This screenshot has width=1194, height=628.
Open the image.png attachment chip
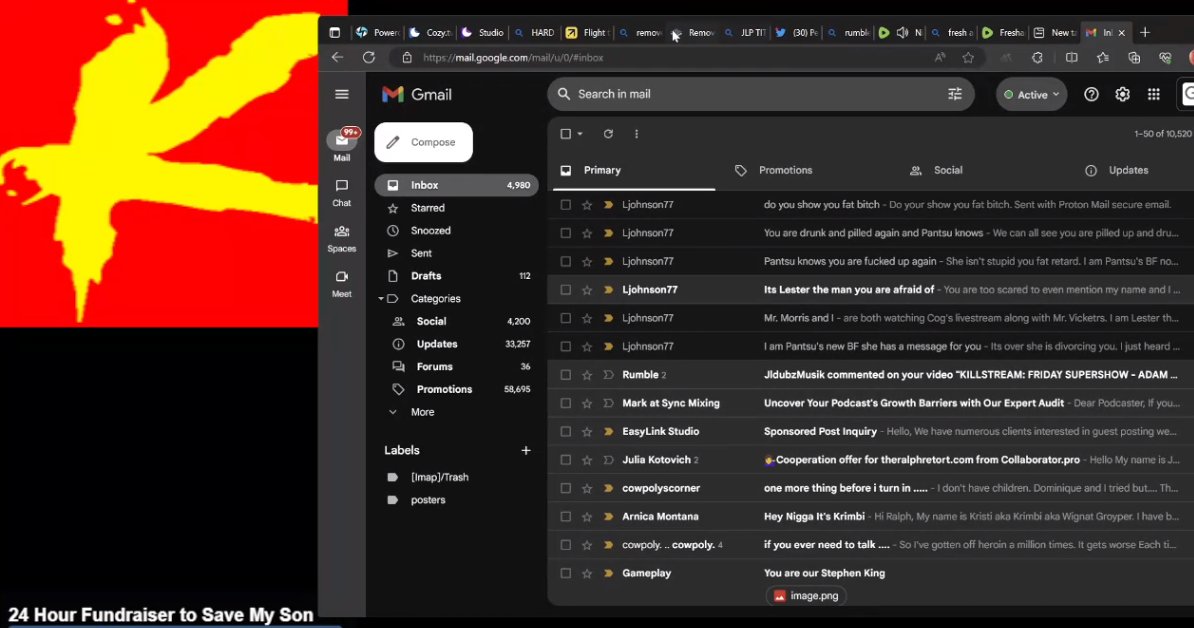pyautogui.click(x=806, y=596)
